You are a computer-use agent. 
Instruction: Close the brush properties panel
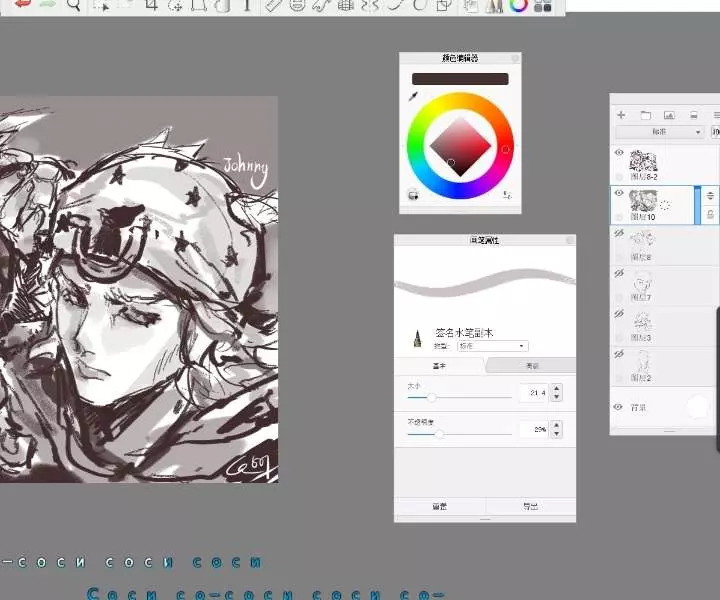coord(570,240)
